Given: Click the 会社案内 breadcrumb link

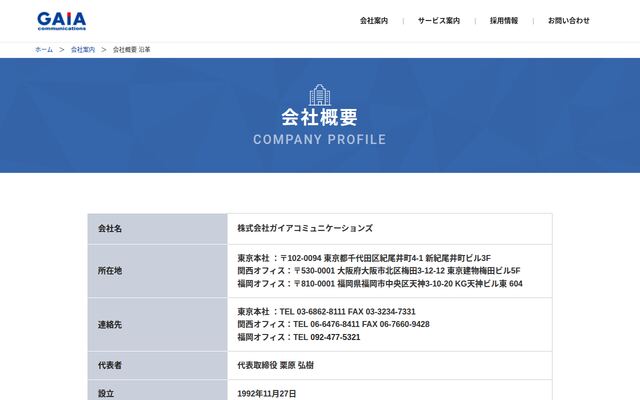Looking at the screenshot, I should tap(83, 49).
